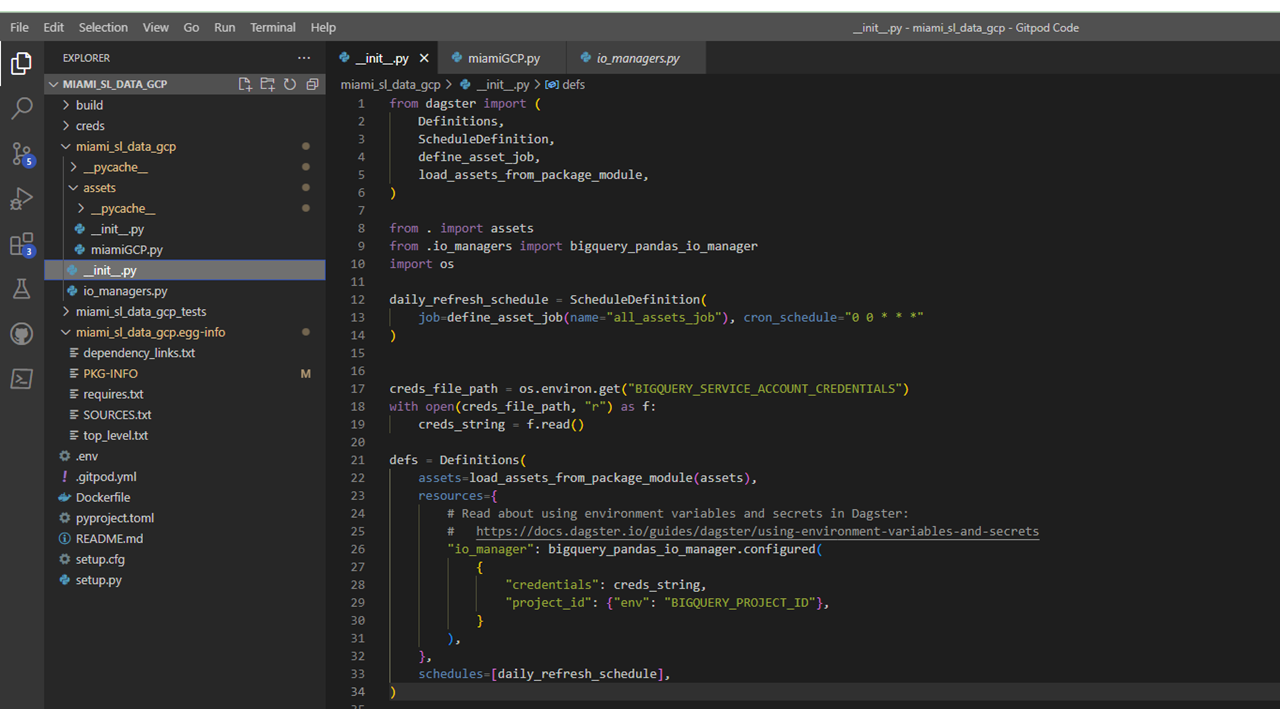This screenshot has width=1280, height=720.
Task: Open the View menu
Action: (x=156, y=27)
